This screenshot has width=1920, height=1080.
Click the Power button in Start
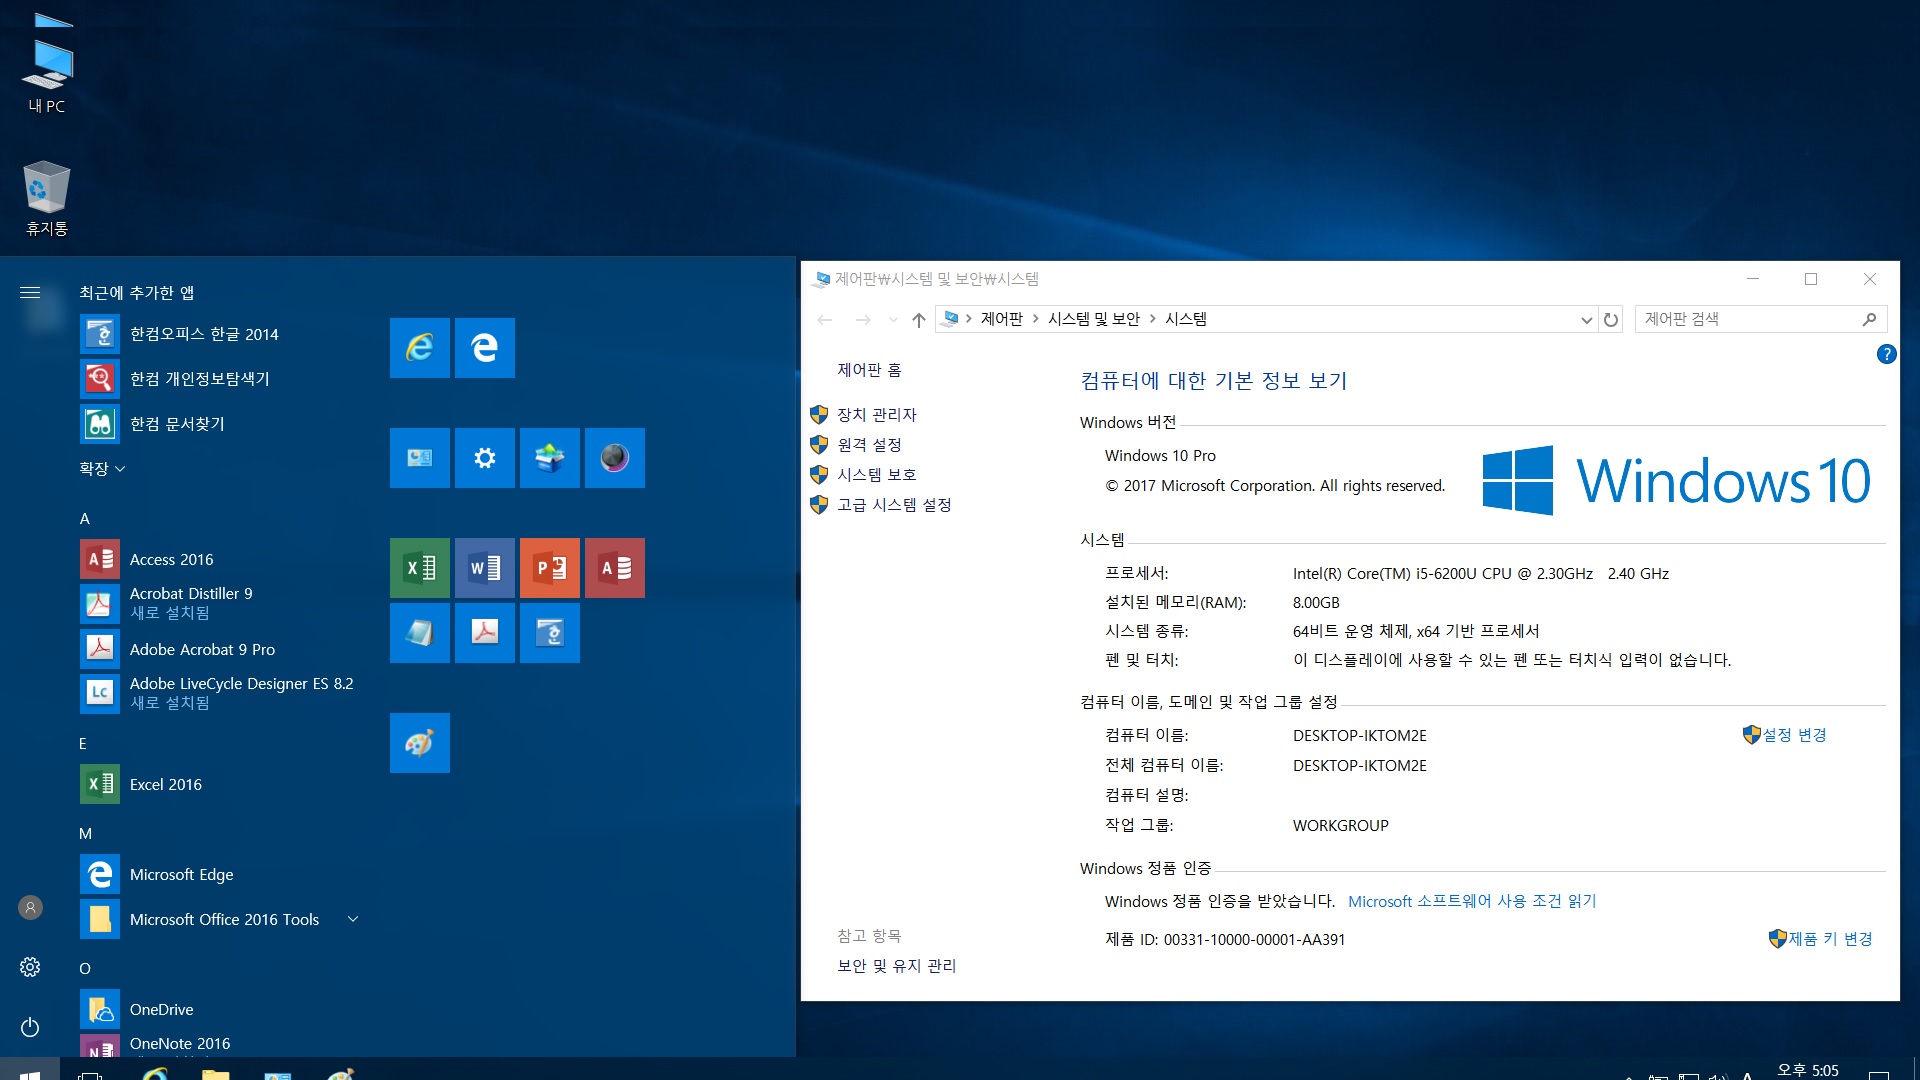click(30, 1027)
